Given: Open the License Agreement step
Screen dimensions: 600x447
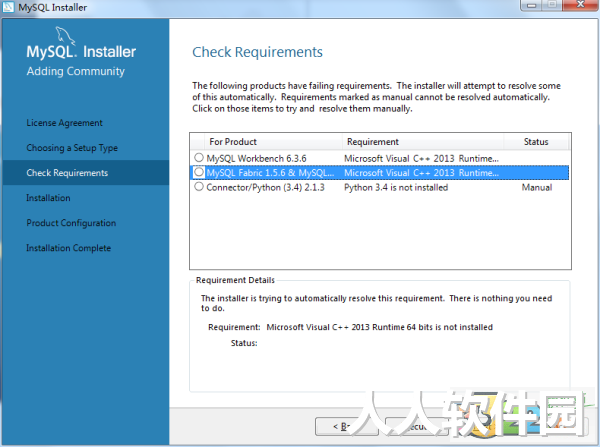Looking at the screenshot, I should [64, 123].
